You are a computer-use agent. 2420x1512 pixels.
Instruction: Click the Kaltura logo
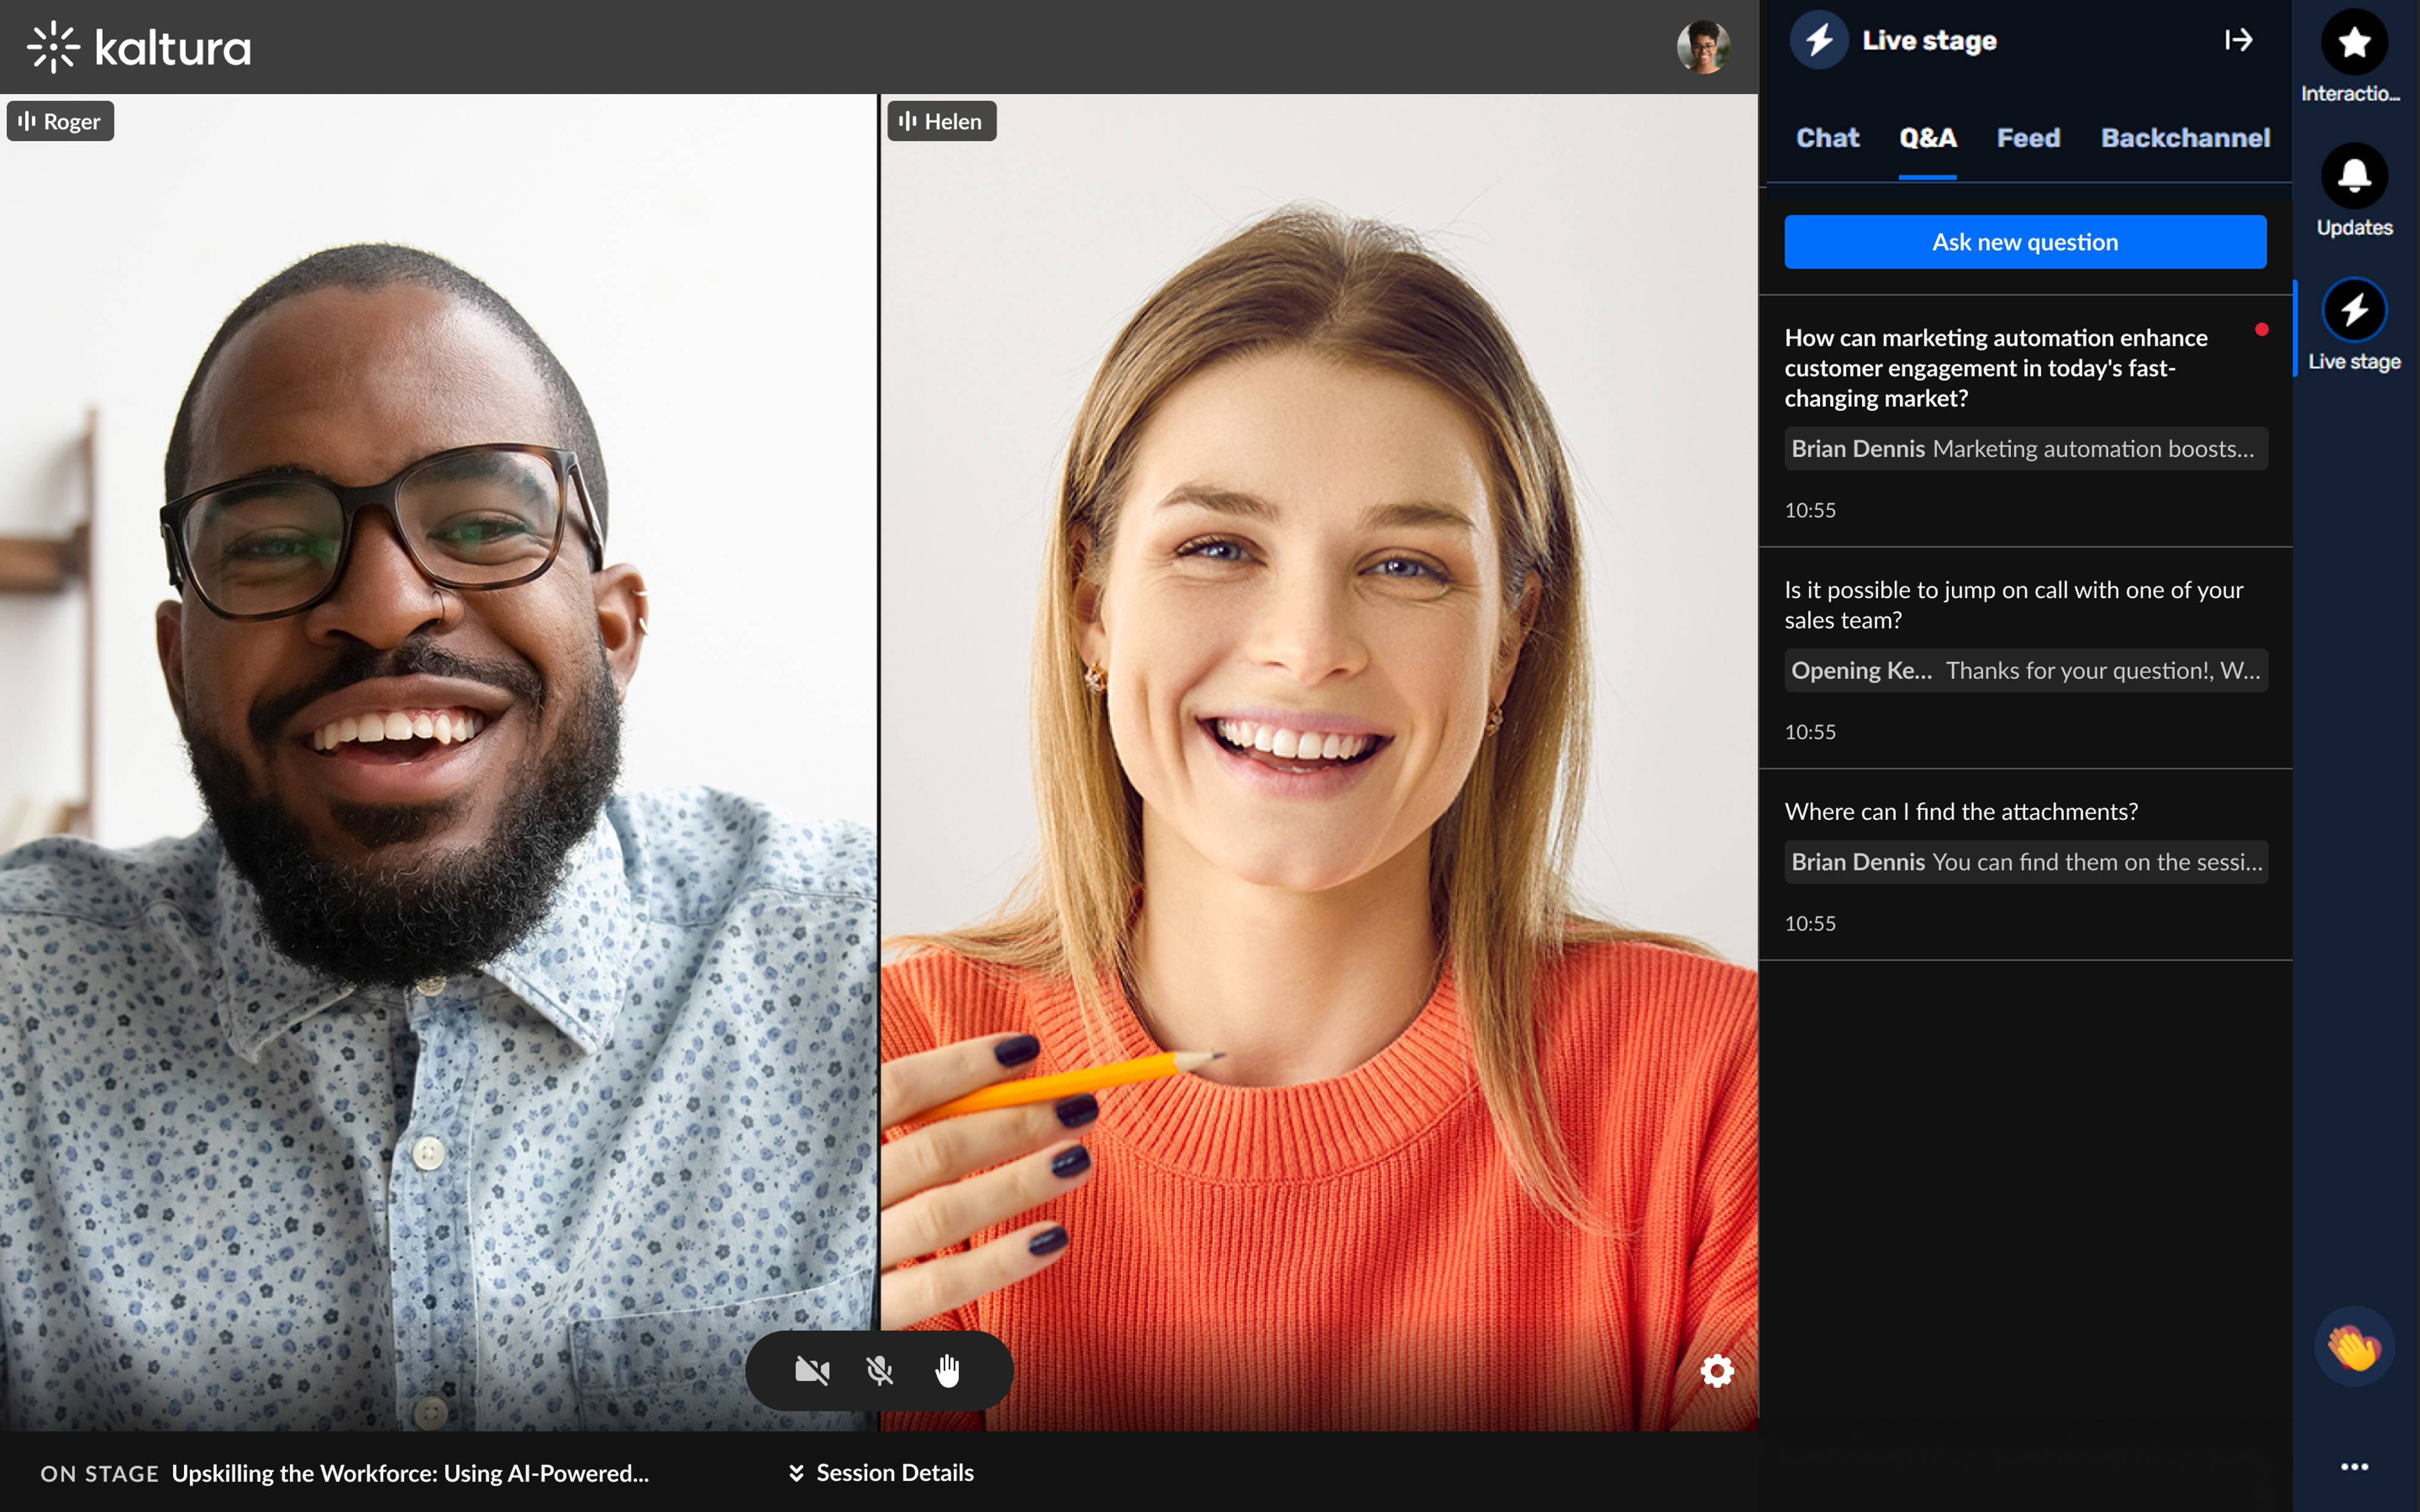(x=140, y=47)
